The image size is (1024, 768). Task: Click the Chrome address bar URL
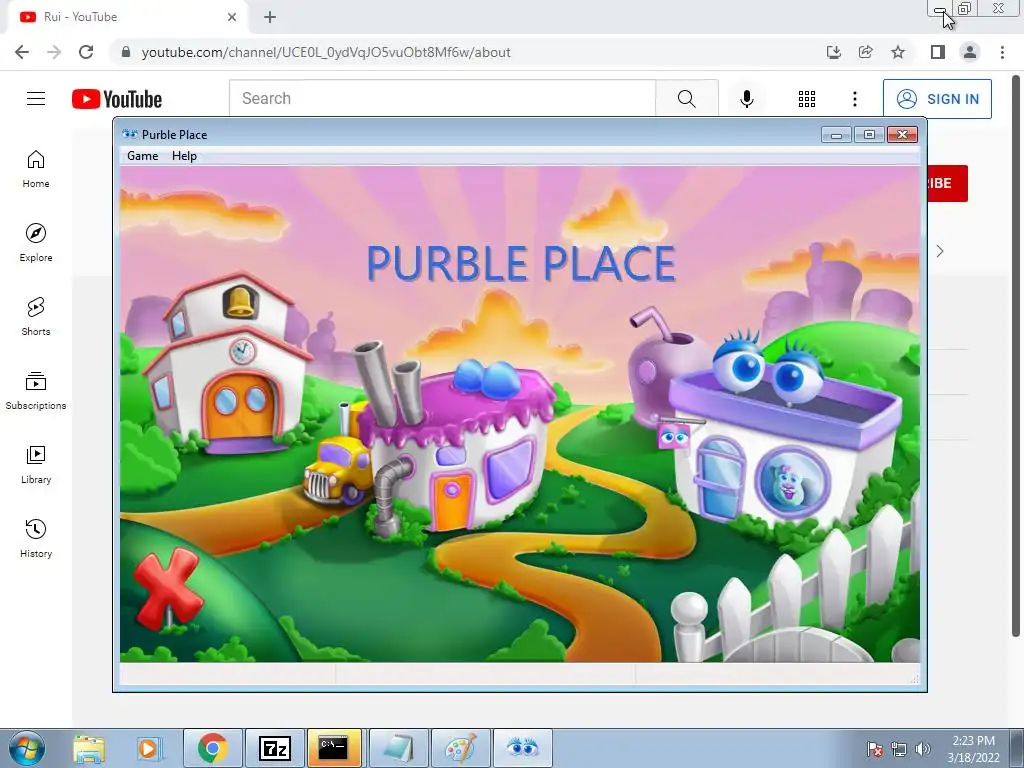point(326,52)
